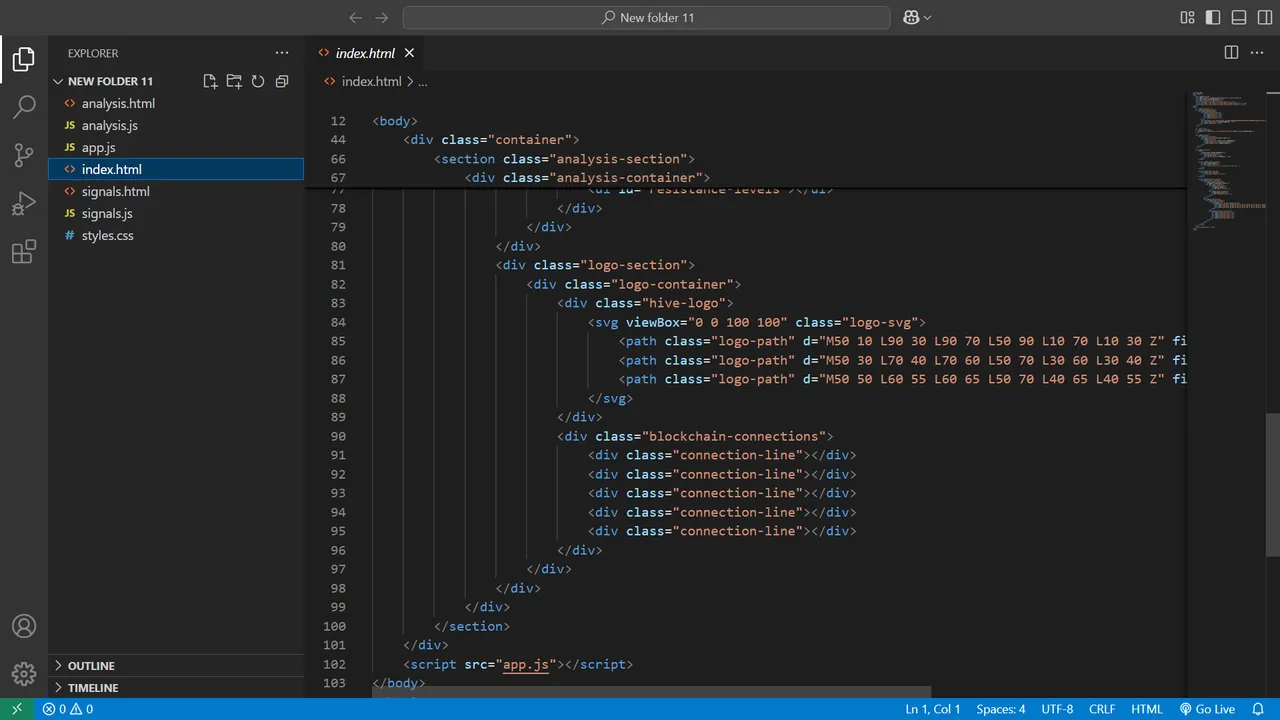Open the Copilot dropdown arrow
The image size is (1280, 720).
pos(927,18)
